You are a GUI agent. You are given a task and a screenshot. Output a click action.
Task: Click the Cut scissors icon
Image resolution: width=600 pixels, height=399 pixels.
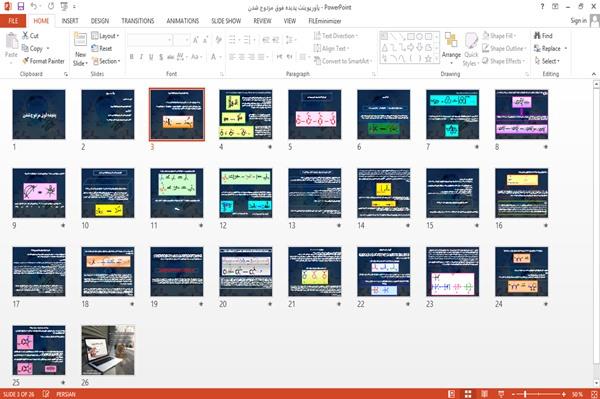tap(26, 36)
